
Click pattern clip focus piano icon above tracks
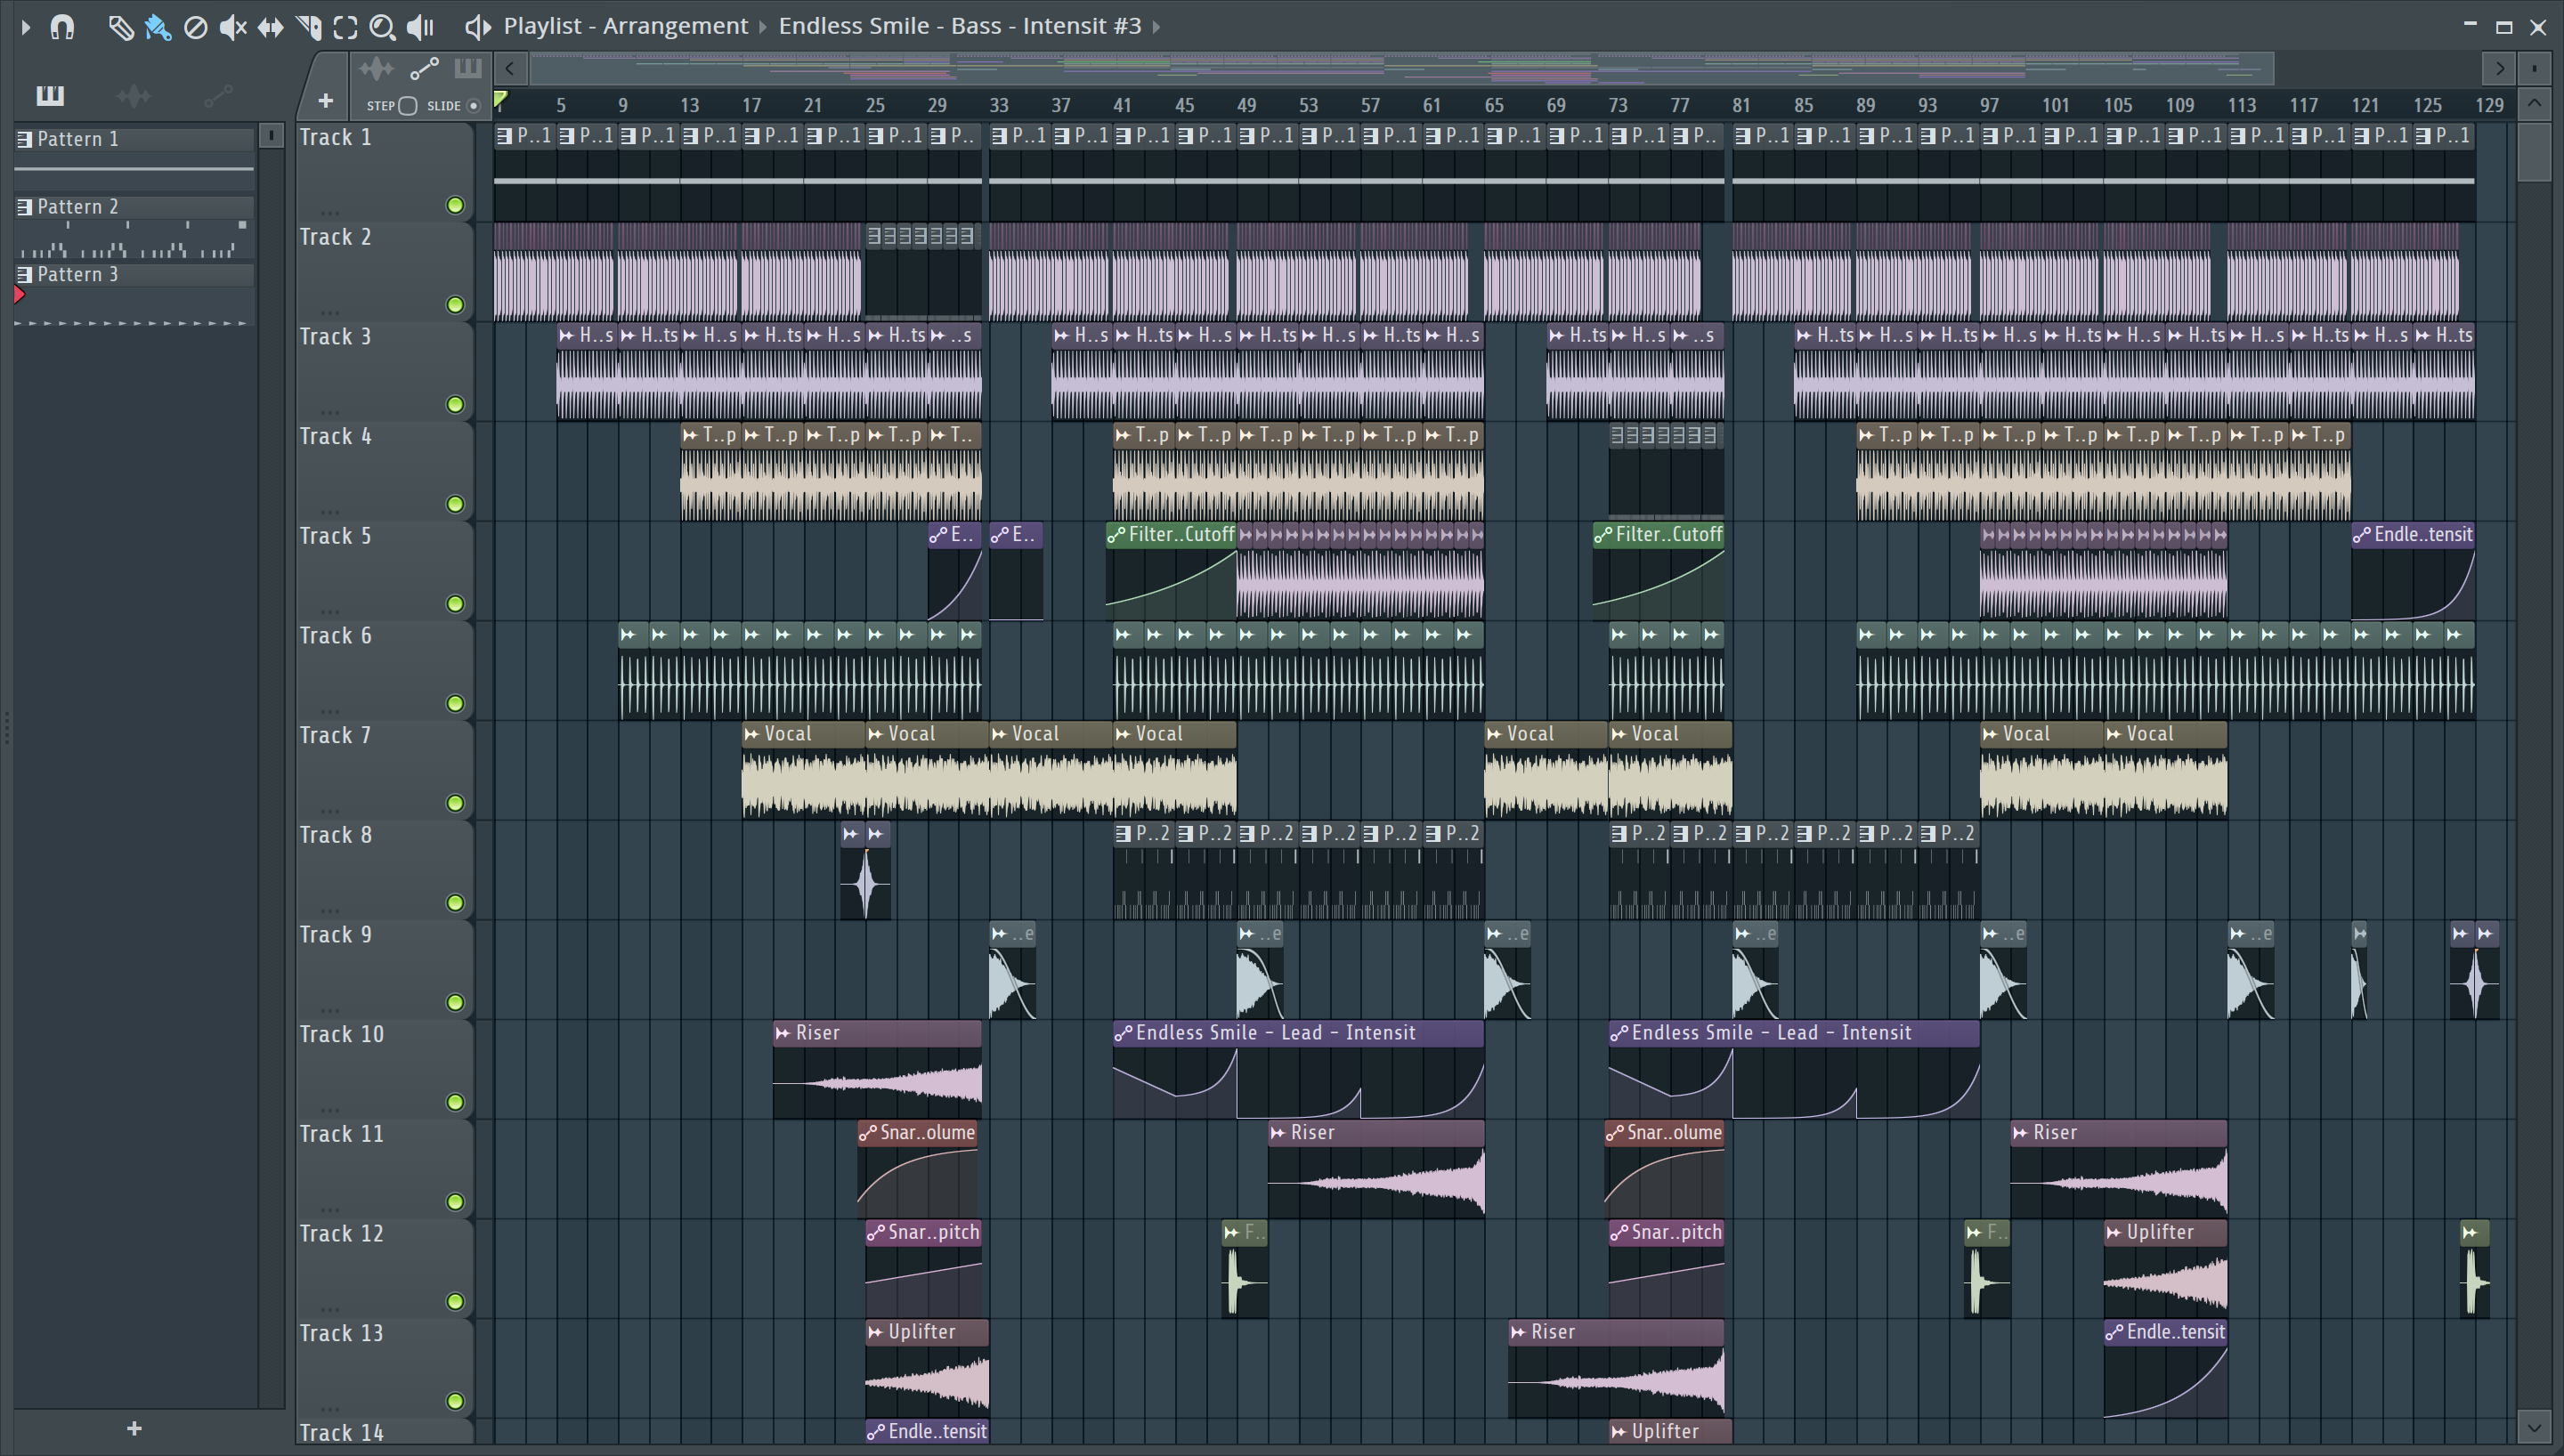[468, 68]
